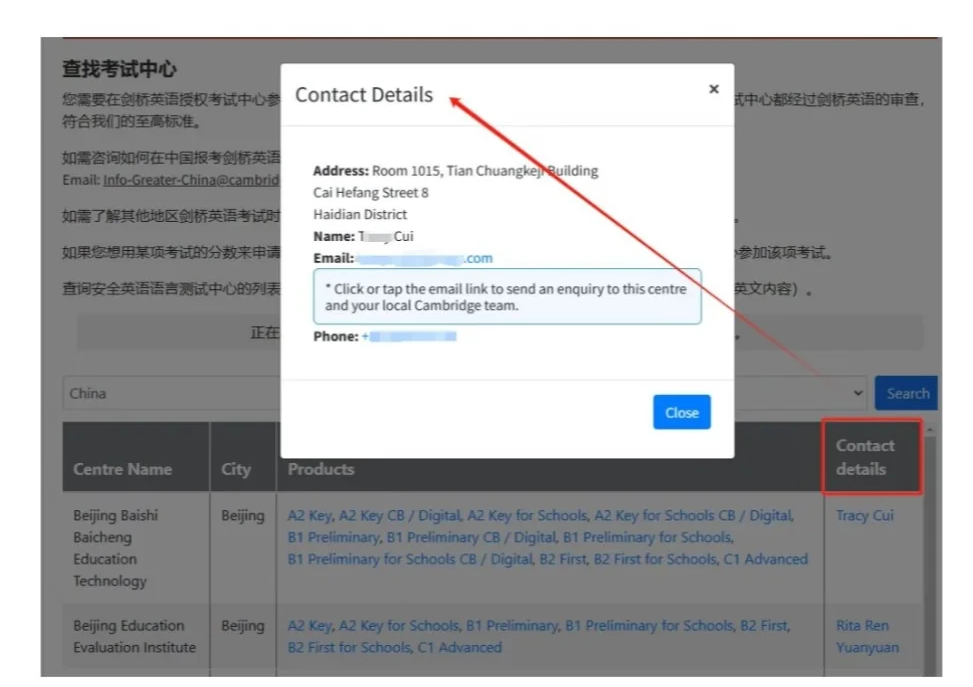Open the blurred email address link

click(425, 258)
